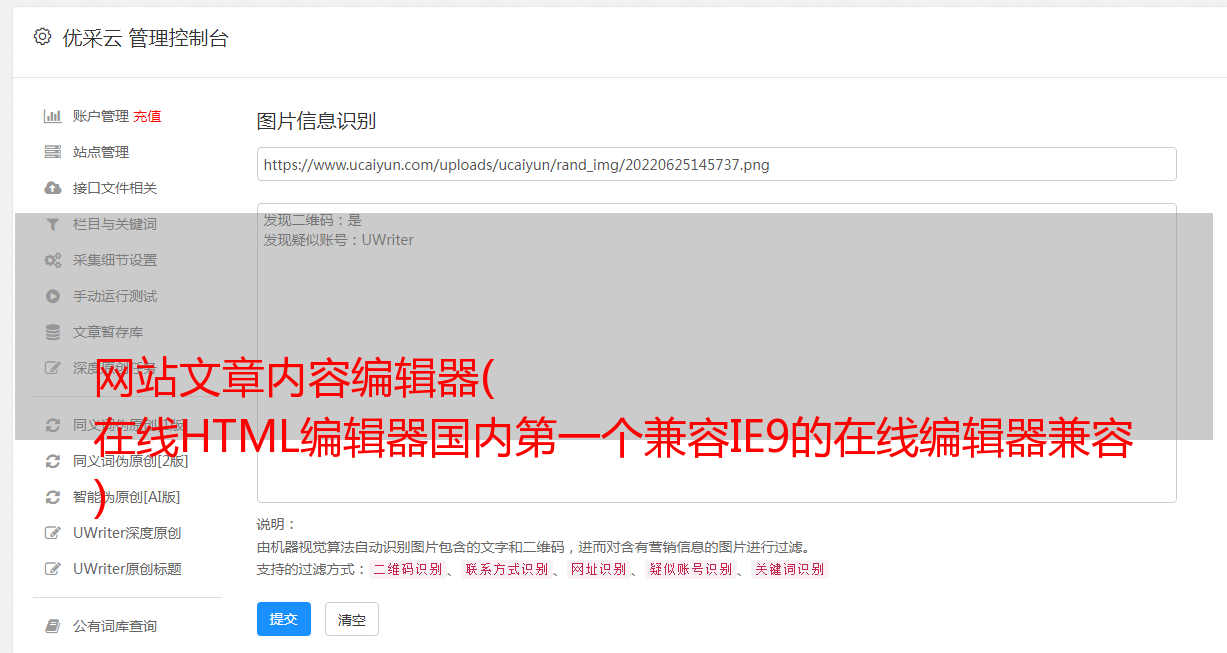Click the image URL input field
Image resolution: width=1227 pixels, height=653 pixels.
(716, 164)
